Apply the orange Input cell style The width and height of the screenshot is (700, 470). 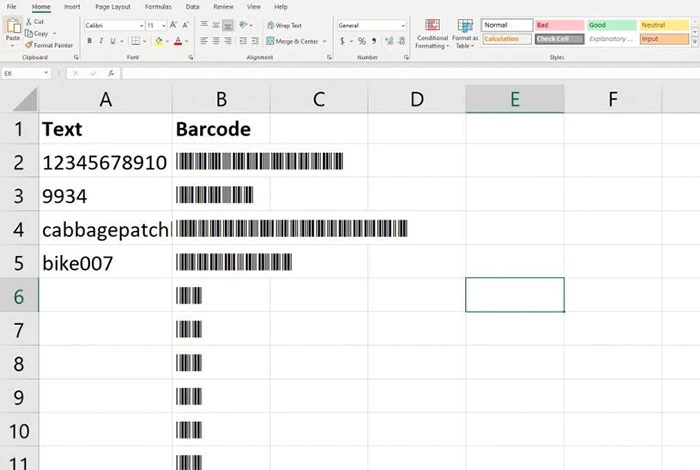[x=664, y=39]
